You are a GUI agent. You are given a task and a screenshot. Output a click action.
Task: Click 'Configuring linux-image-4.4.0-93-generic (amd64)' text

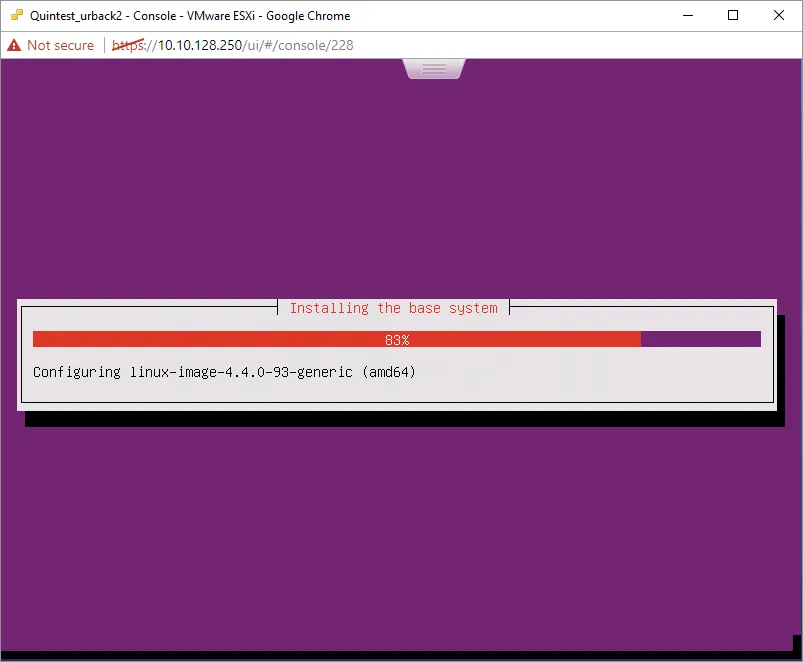[224, 372]
